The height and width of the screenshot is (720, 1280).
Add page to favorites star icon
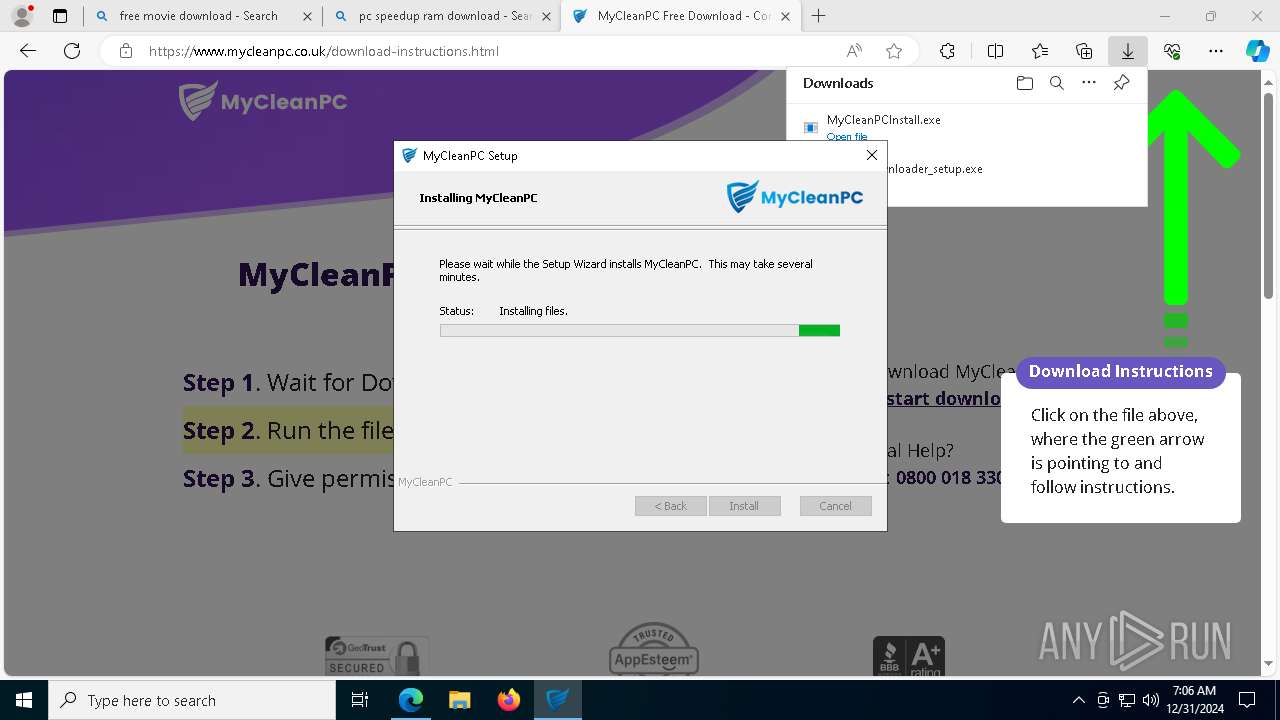pyautogui.click(x=894, y=51)
